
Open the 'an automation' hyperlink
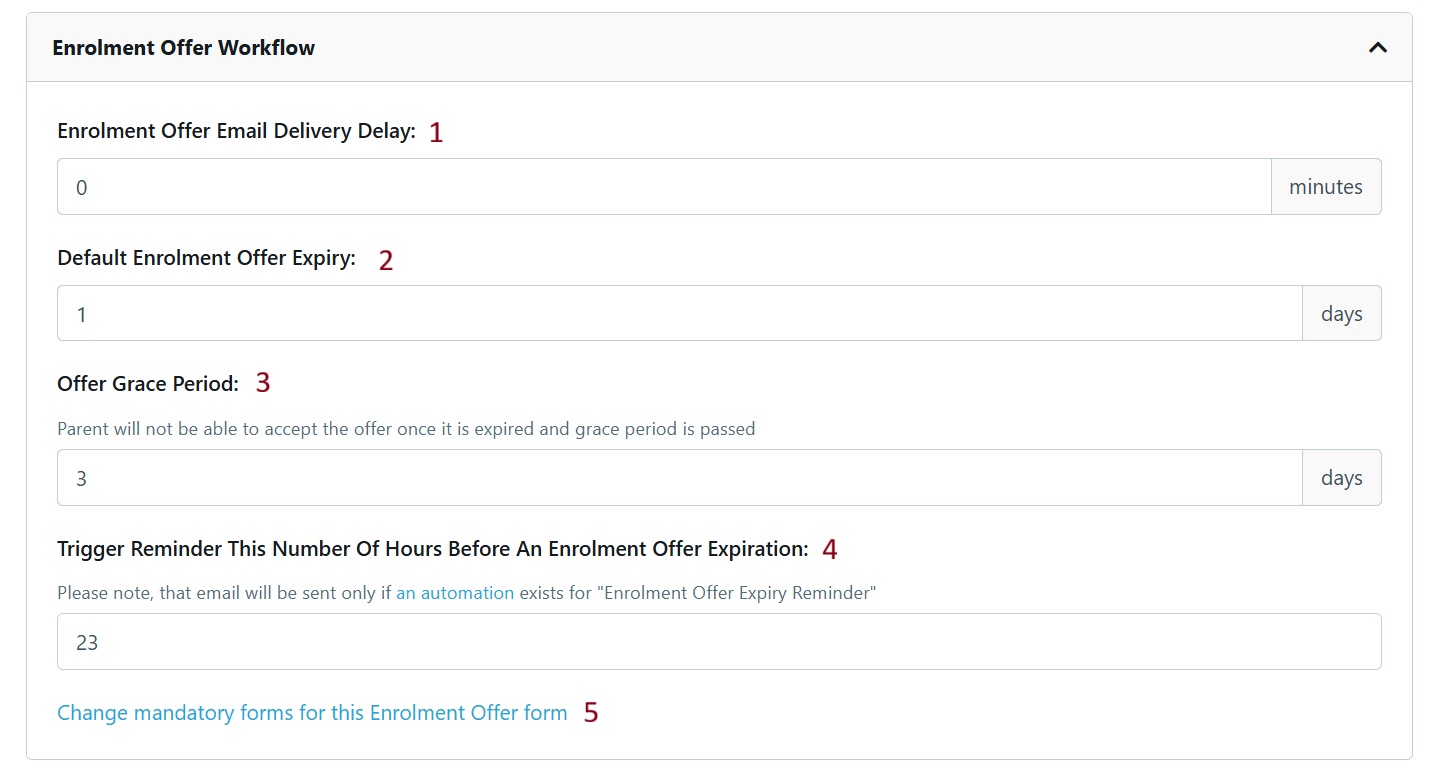coord(455,592)
